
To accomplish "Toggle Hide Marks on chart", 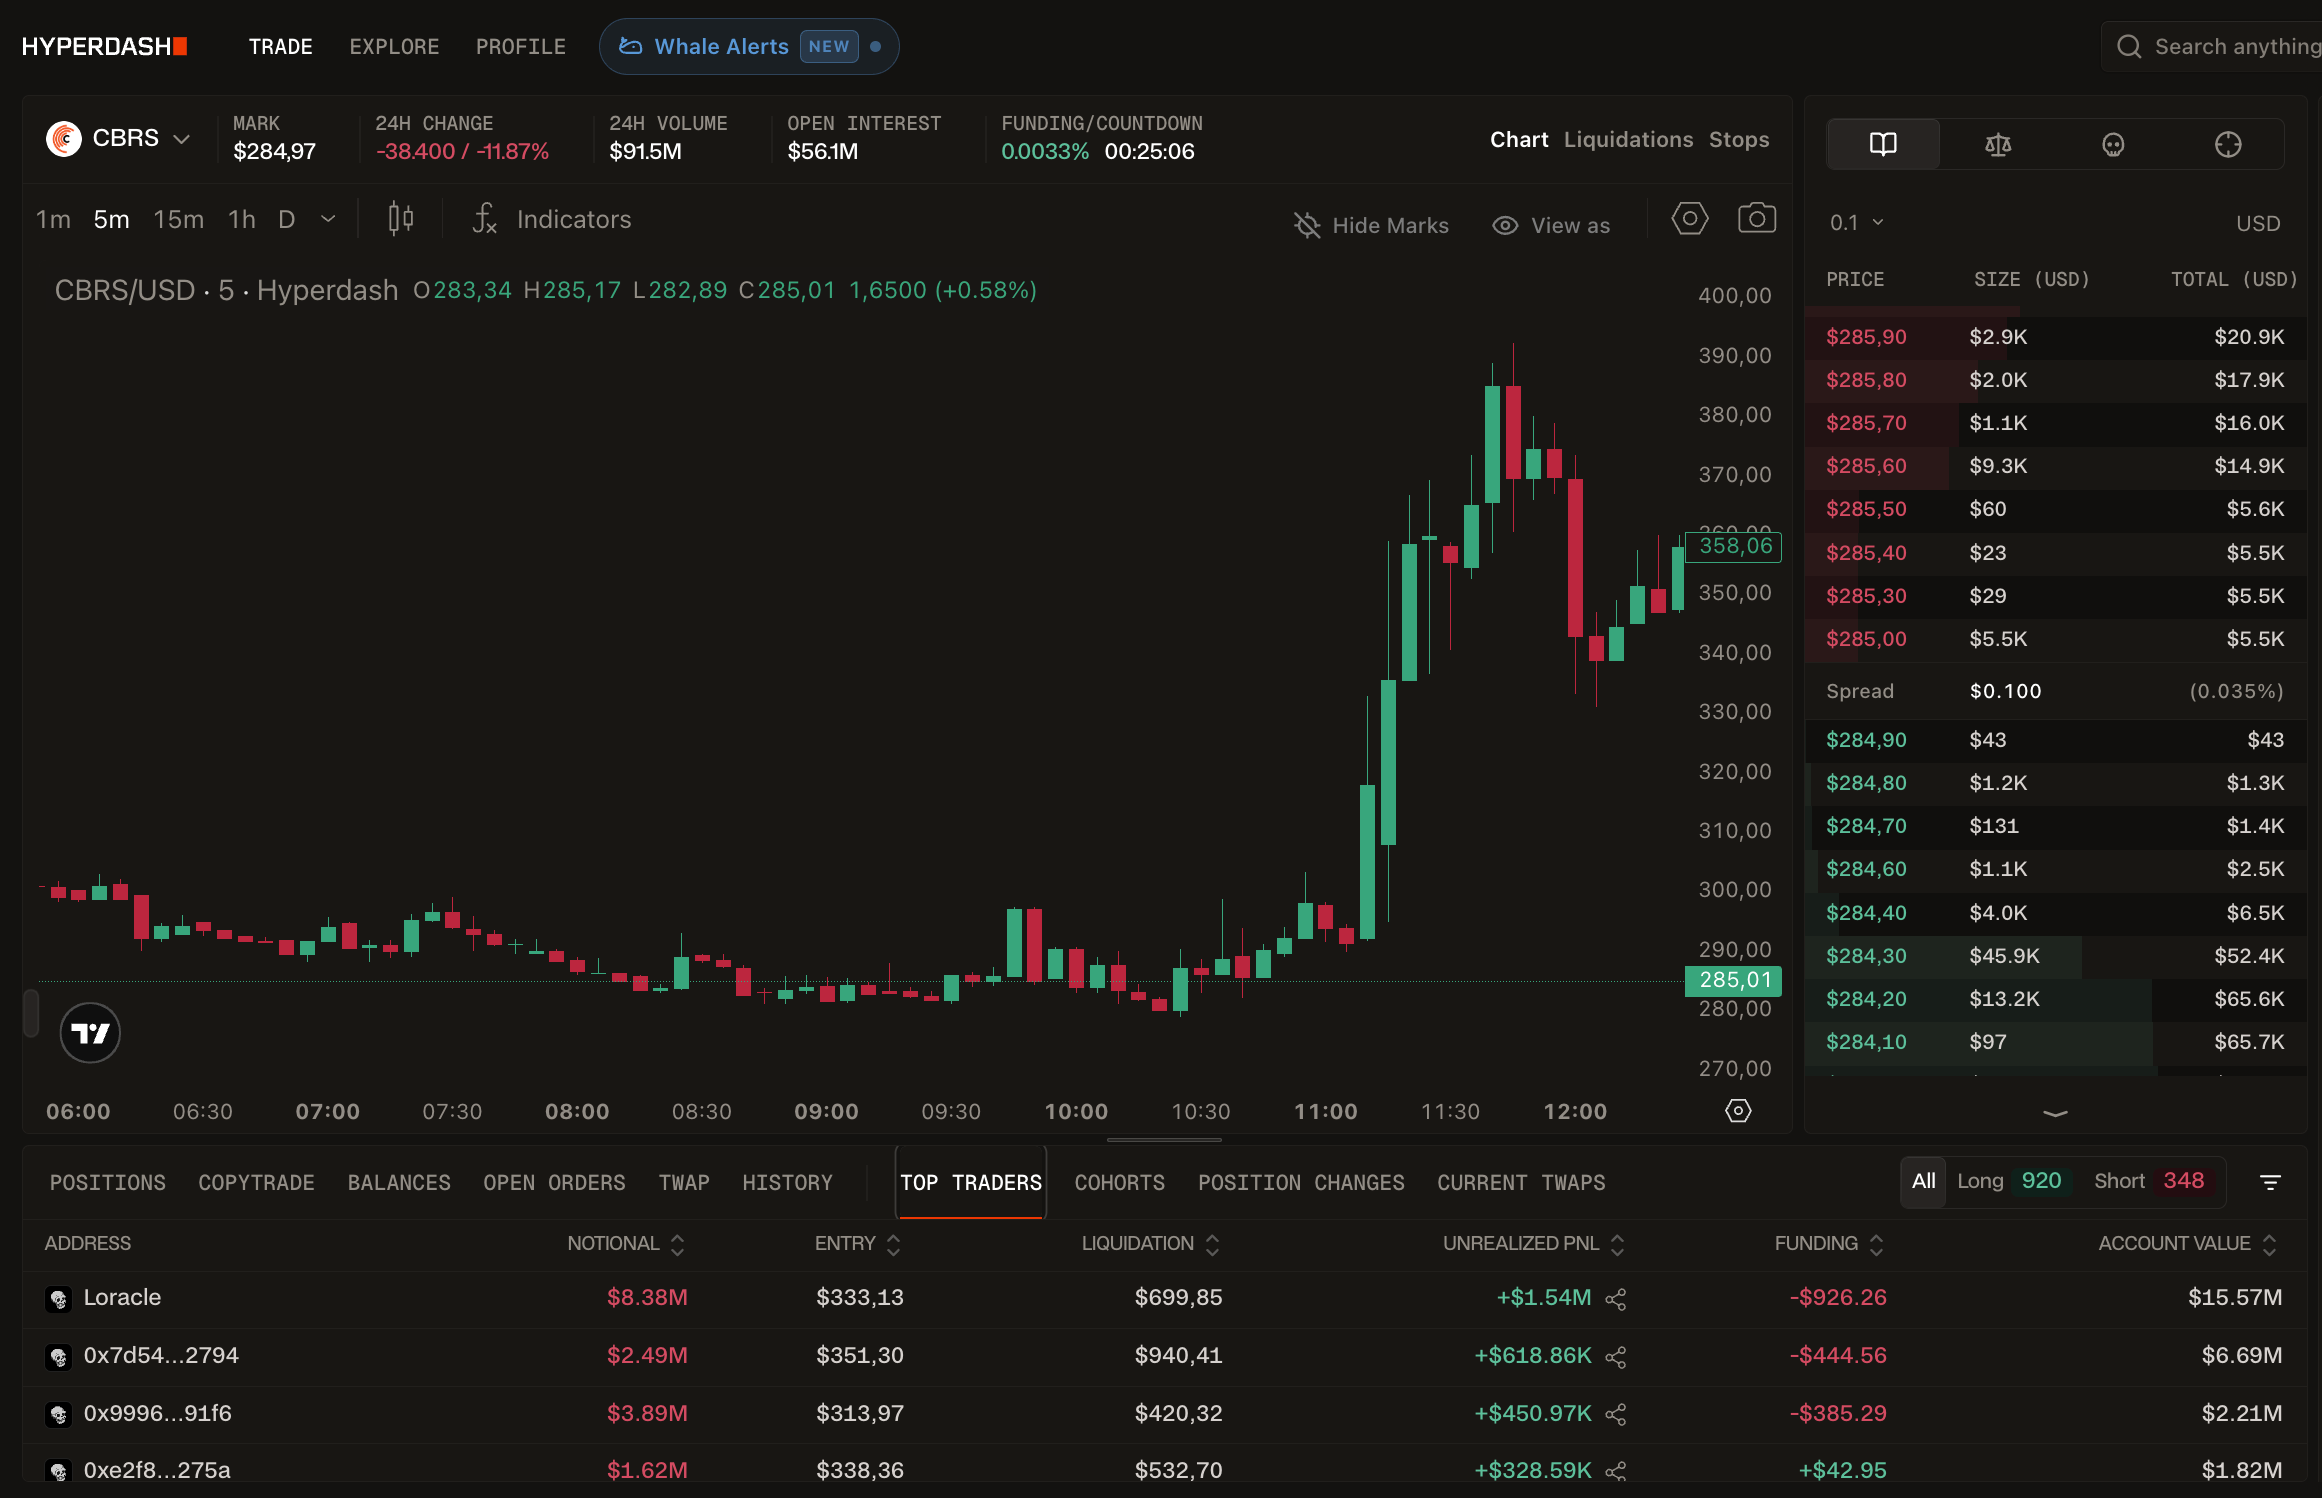I will [x=1370, y=225].
